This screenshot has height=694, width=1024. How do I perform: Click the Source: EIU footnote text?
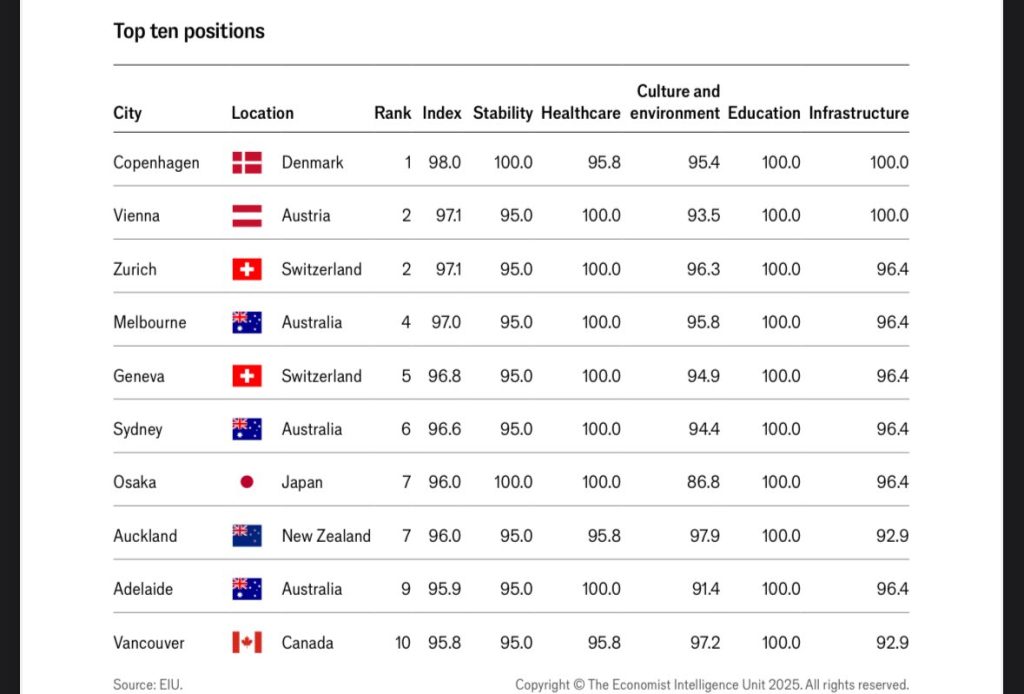click(x=148, y=685)
